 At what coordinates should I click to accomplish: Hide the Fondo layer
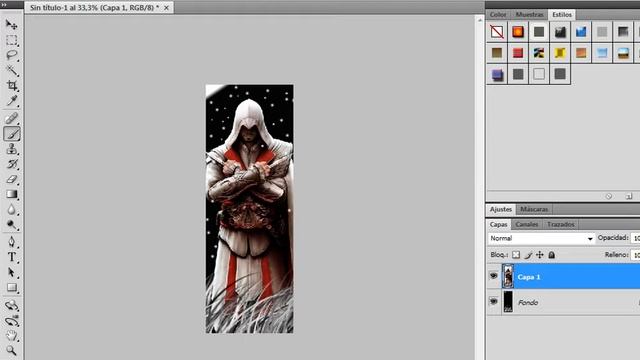493,301
